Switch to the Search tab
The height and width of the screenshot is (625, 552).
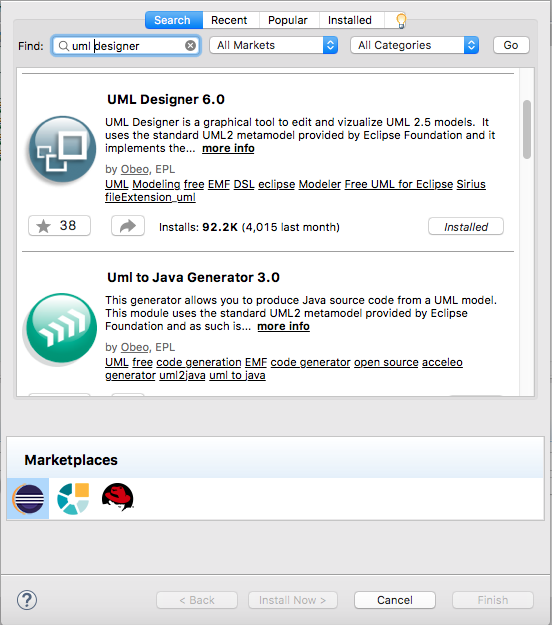(172, 20)
